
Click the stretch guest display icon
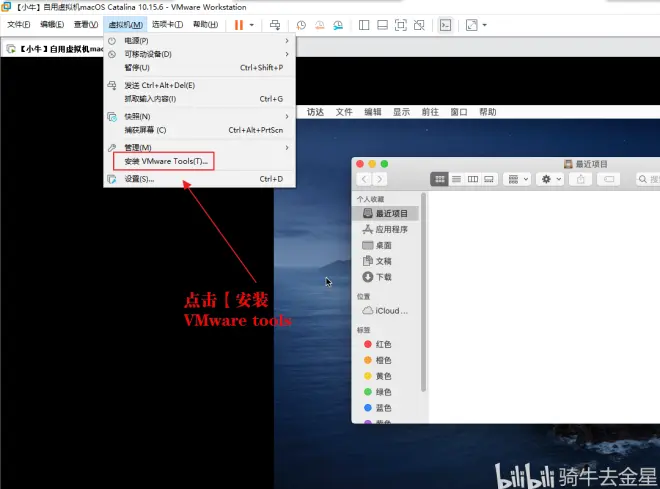[471, 25]
